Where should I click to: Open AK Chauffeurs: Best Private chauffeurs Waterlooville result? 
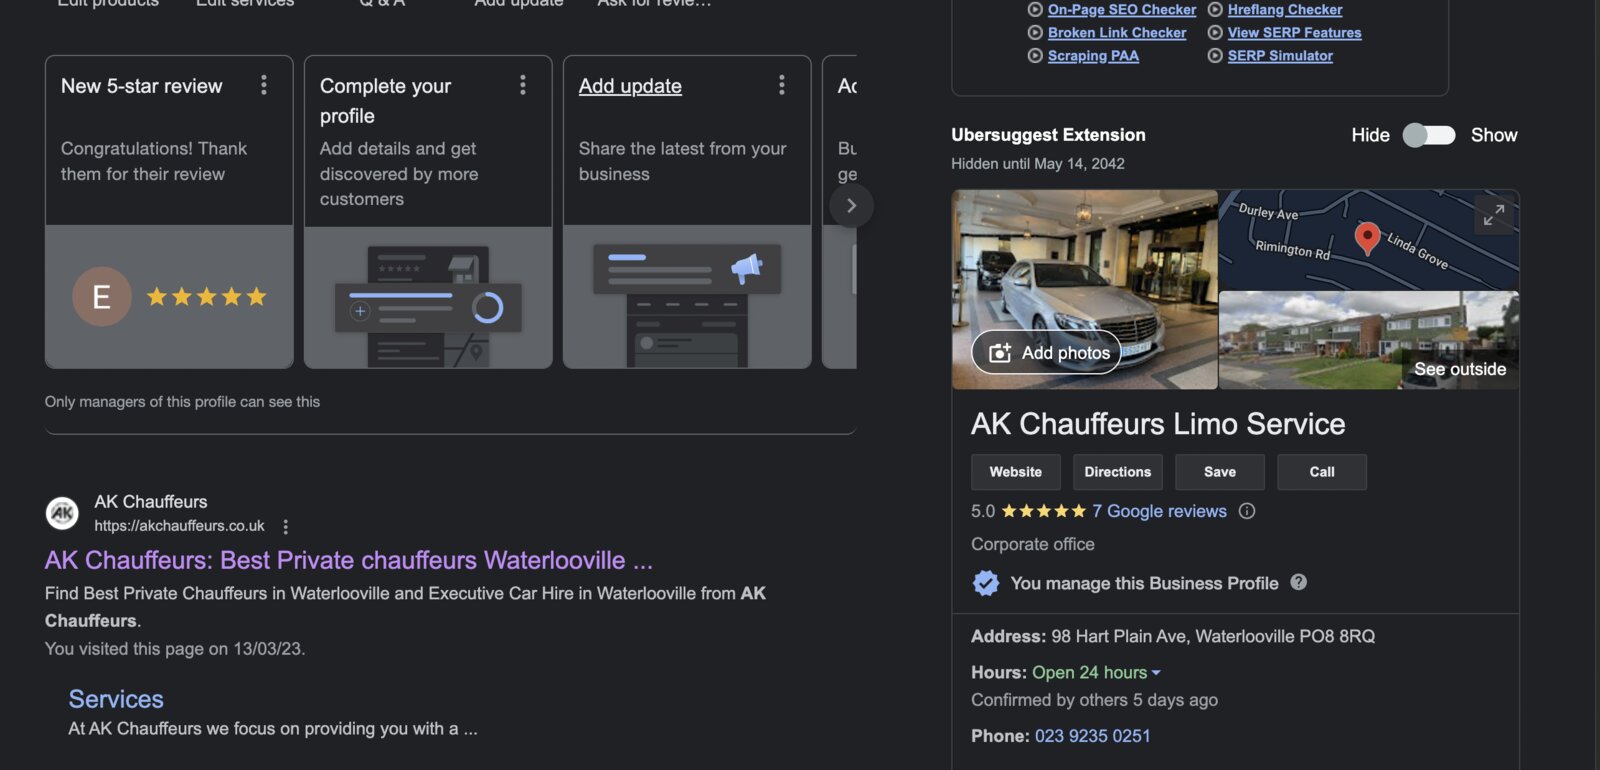(x=349, y=560)
